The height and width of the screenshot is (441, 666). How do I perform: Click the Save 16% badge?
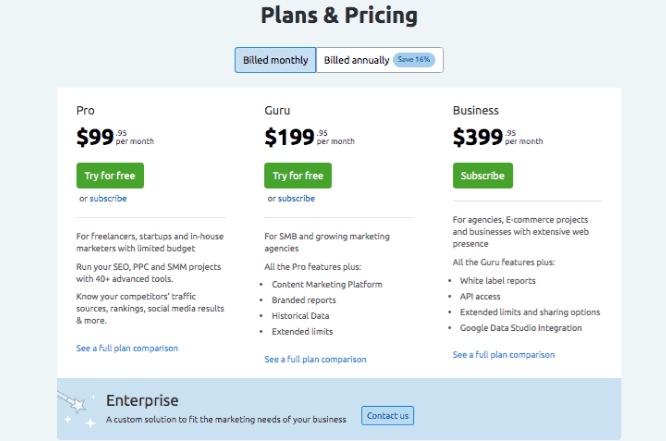tap(414, 59)
